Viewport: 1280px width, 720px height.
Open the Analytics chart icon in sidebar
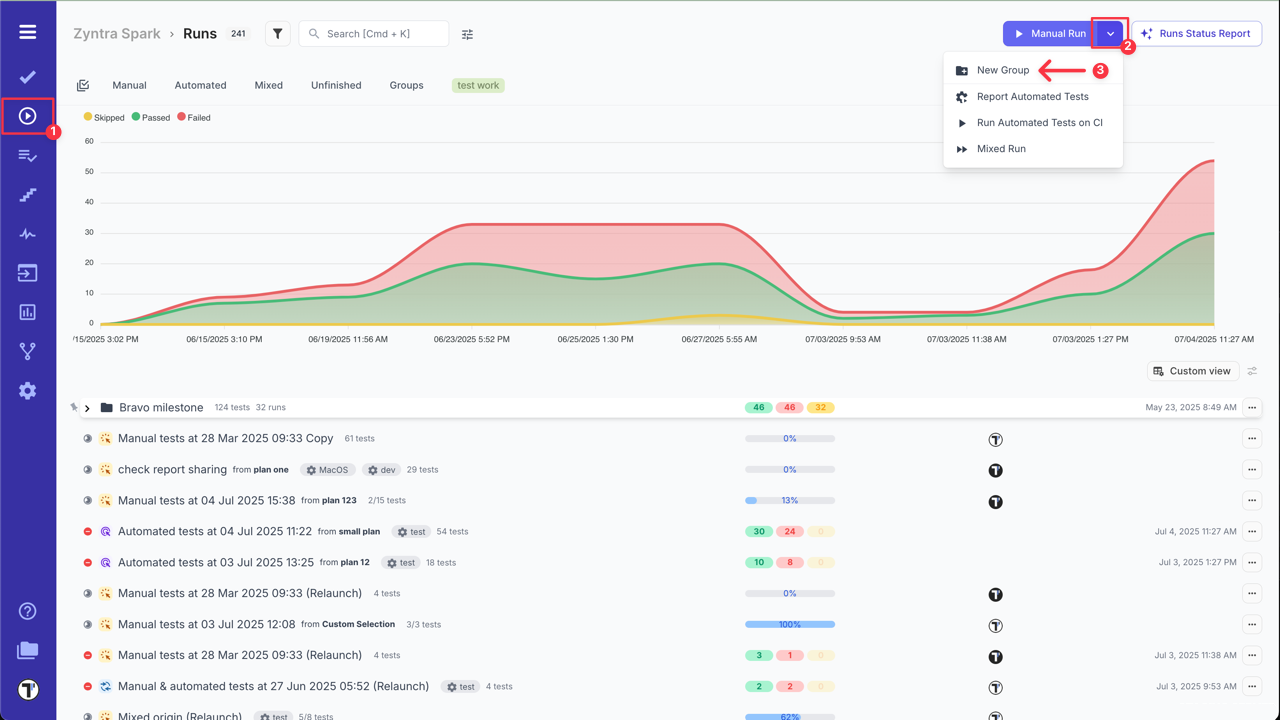(x=28, y=312)
